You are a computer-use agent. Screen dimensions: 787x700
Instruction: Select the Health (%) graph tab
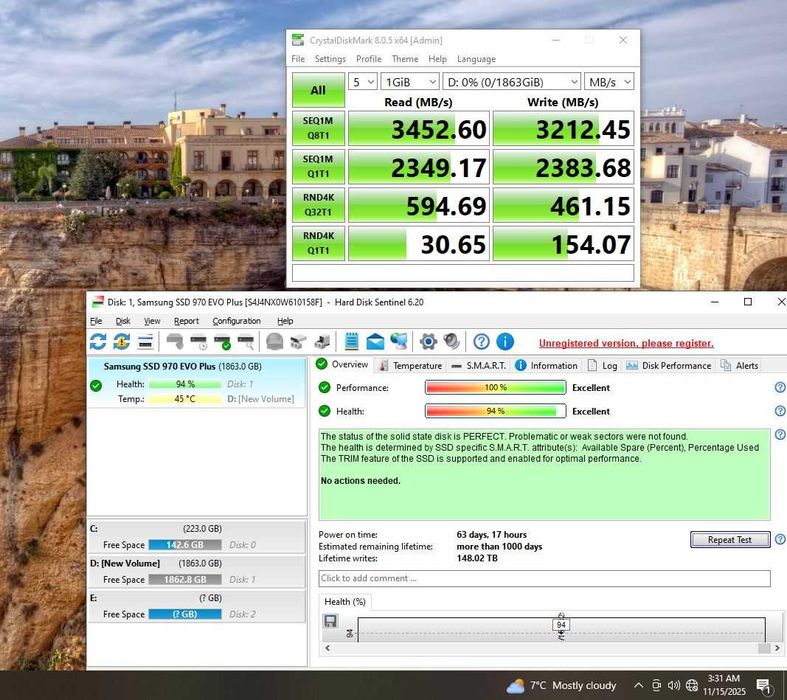point(345,601)
